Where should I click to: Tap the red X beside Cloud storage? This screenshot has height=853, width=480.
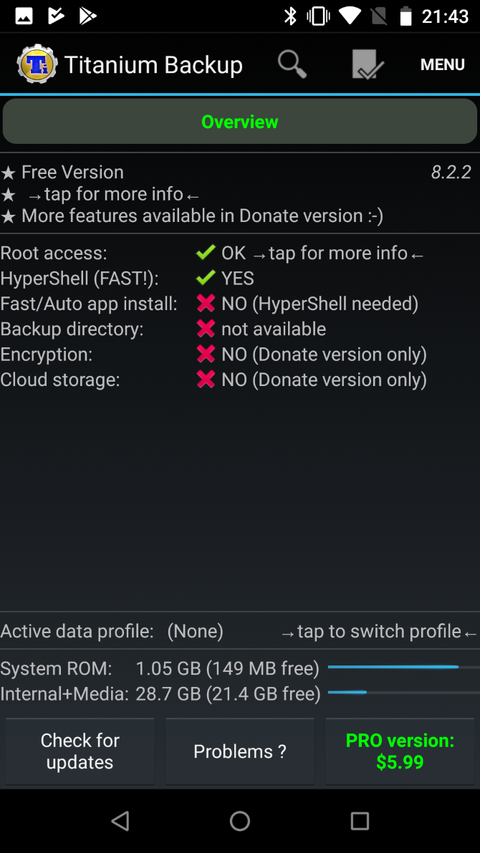coord(206,379)
